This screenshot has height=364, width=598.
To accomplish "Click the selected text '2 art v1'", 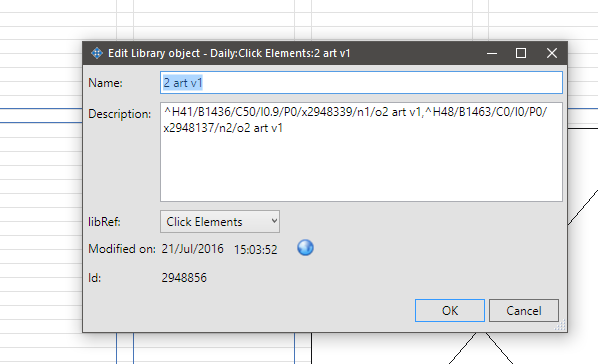I will 183,83.
